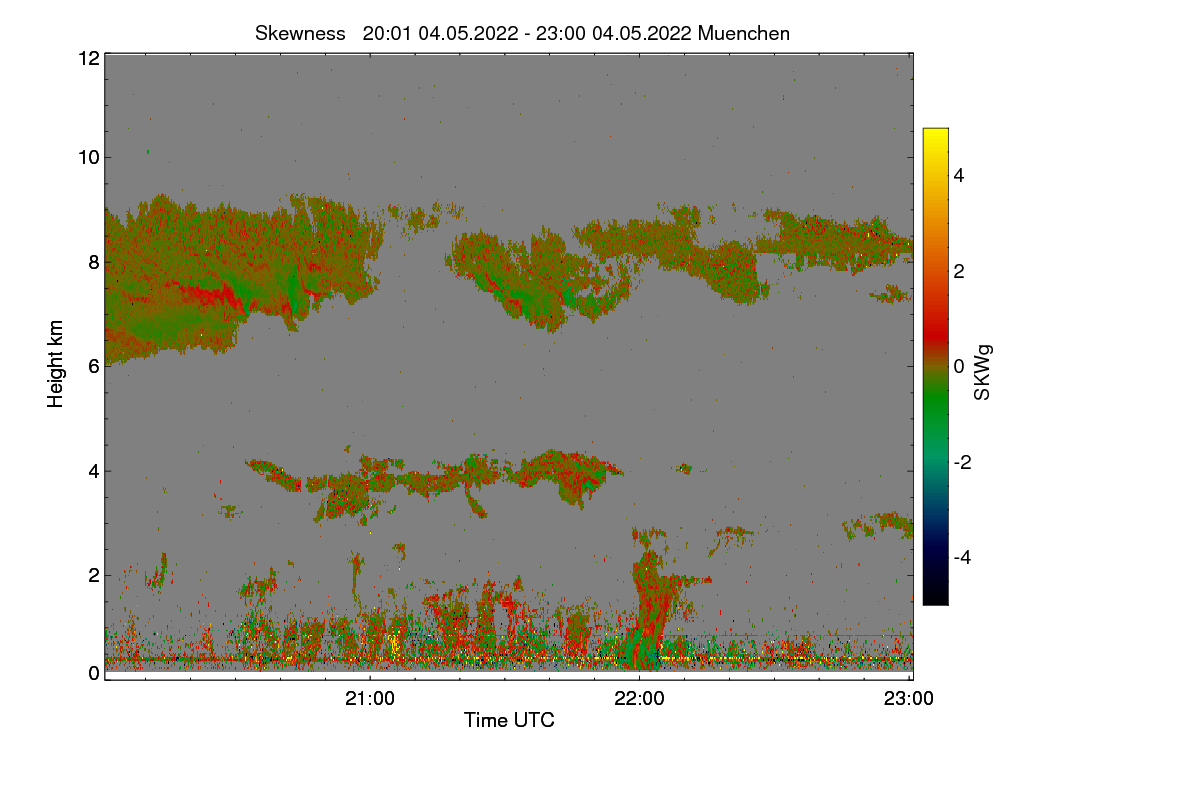This screenshot has width=1200, height=800.
Task: Click the colorbar value 2
Action: (959, 271)
